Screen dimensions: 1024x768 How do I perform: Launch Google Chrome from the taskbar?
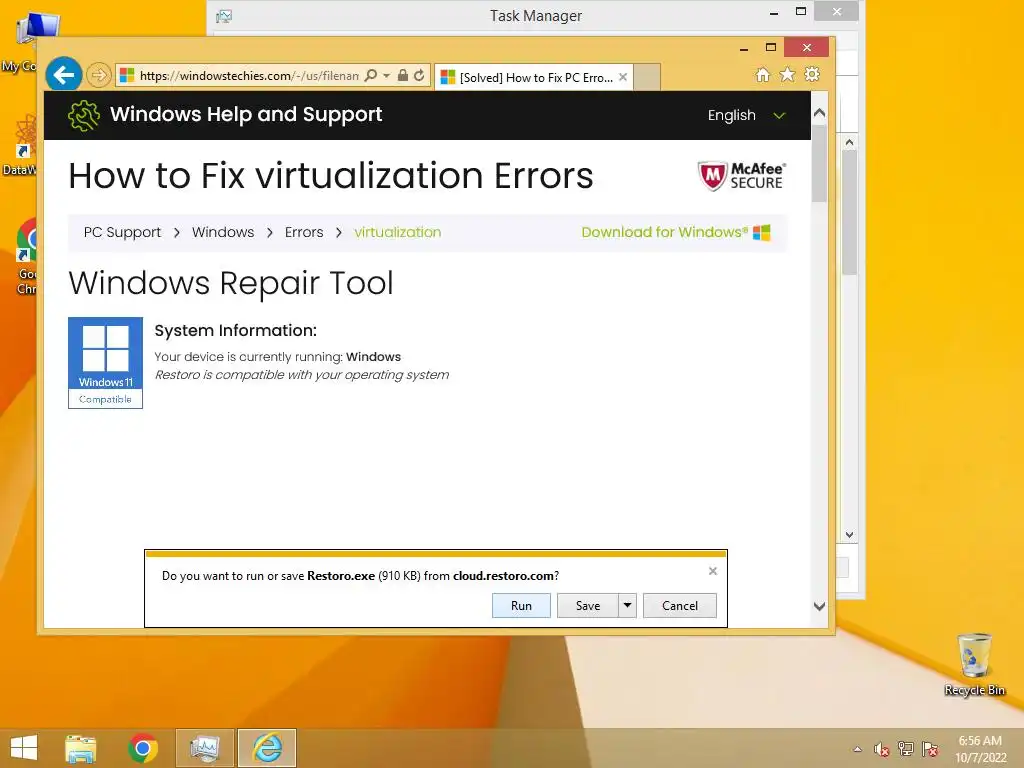(143, 748)
